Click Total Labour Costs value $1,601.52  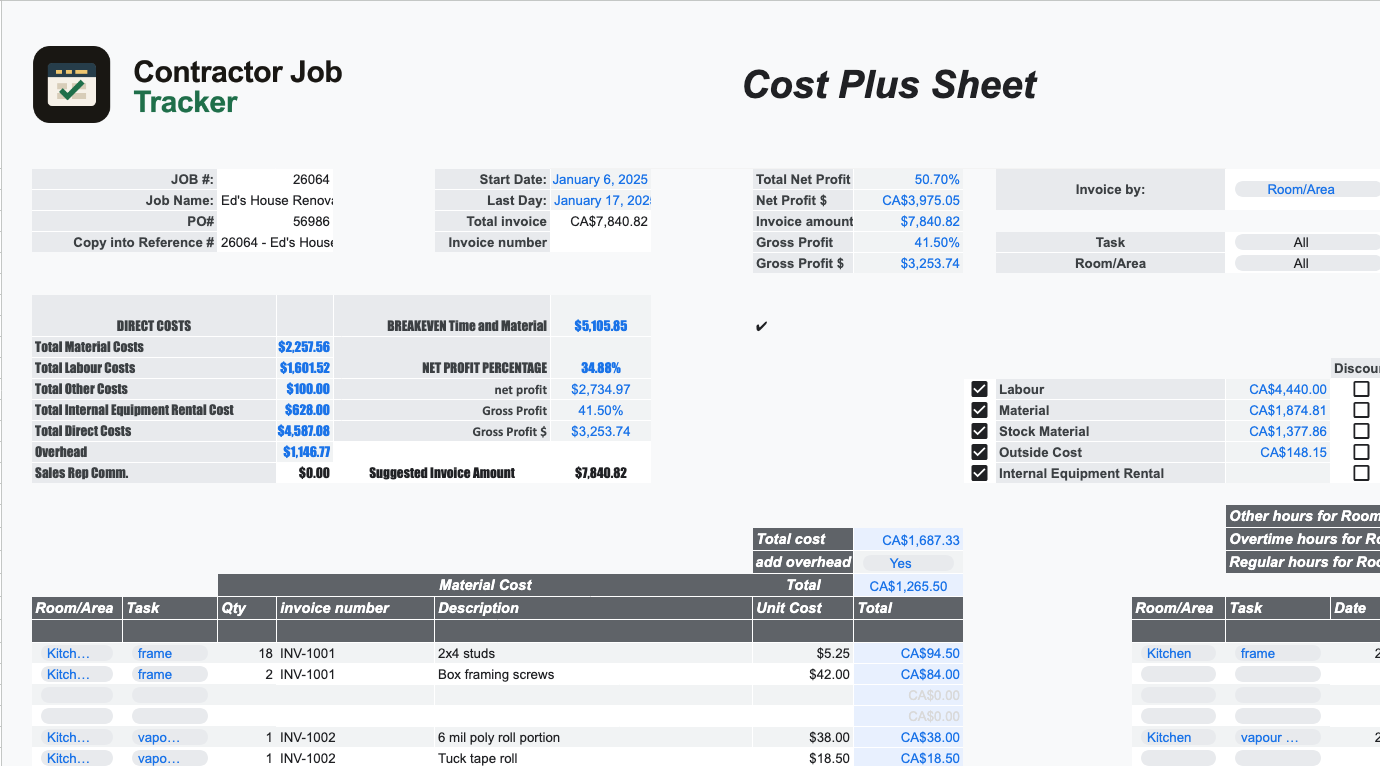(304, 368)
